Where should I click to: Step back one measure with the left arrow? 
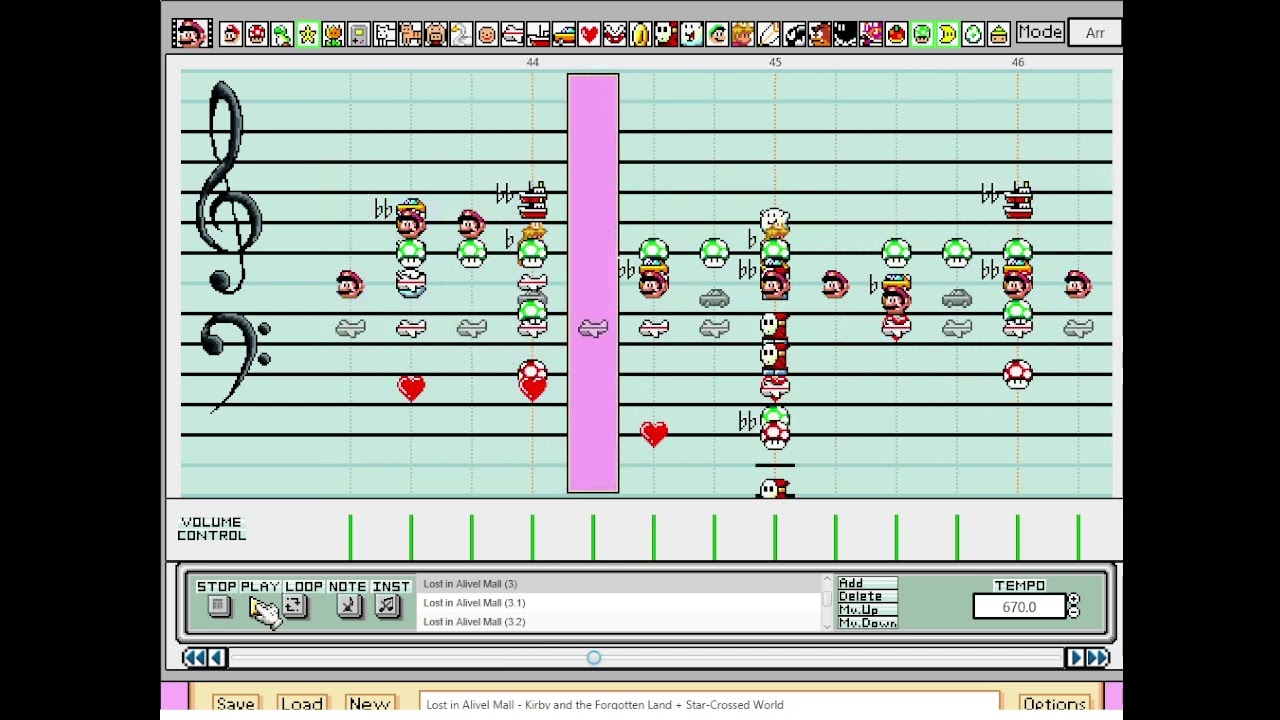[217, 657]
